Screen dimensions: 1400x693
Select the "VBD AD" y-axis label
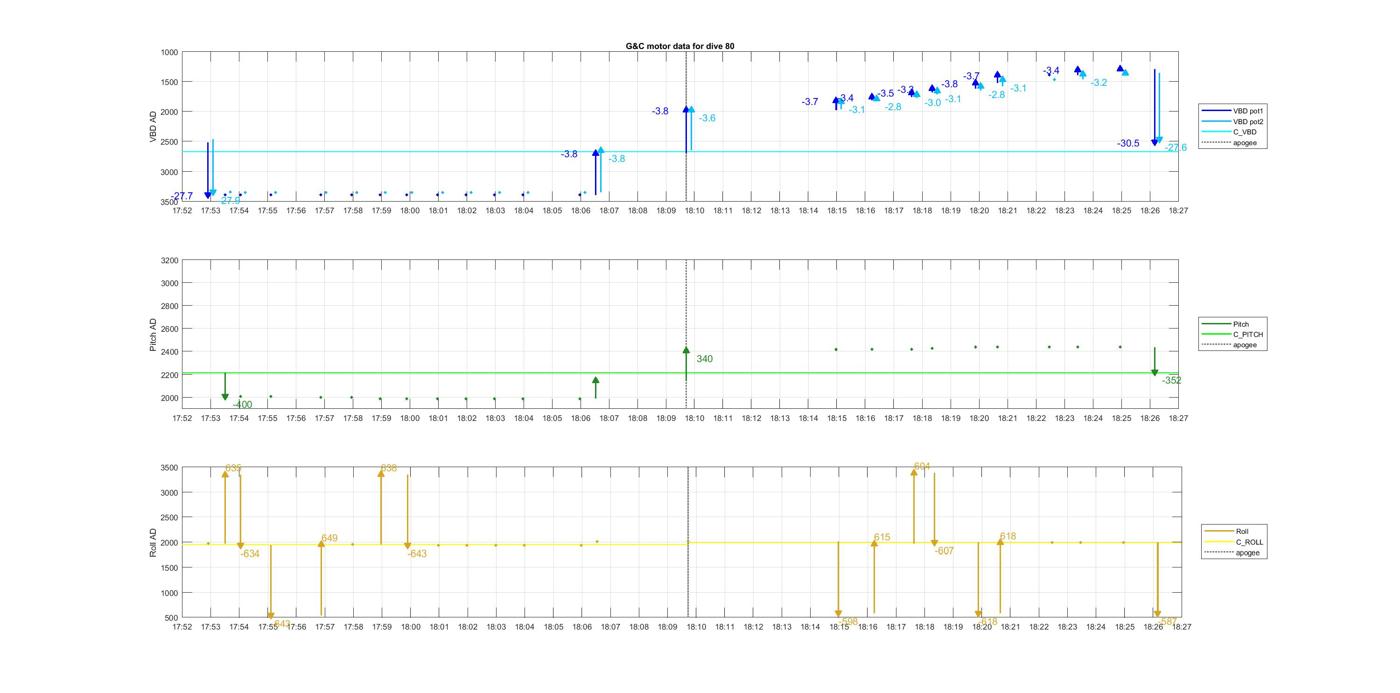click(x=154, y=126)
